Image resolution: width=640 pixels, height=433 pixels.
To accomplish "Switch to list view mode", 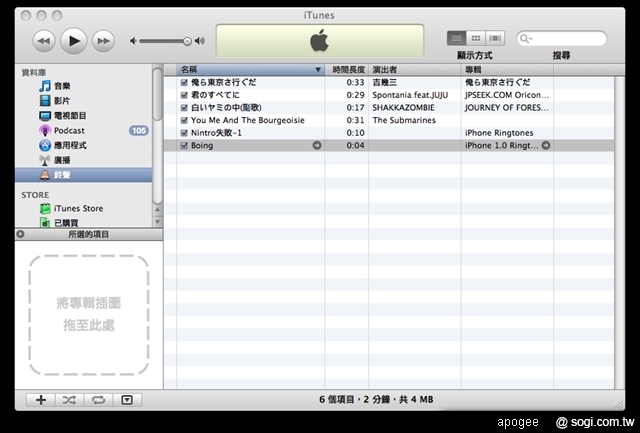I will (457, 38).
